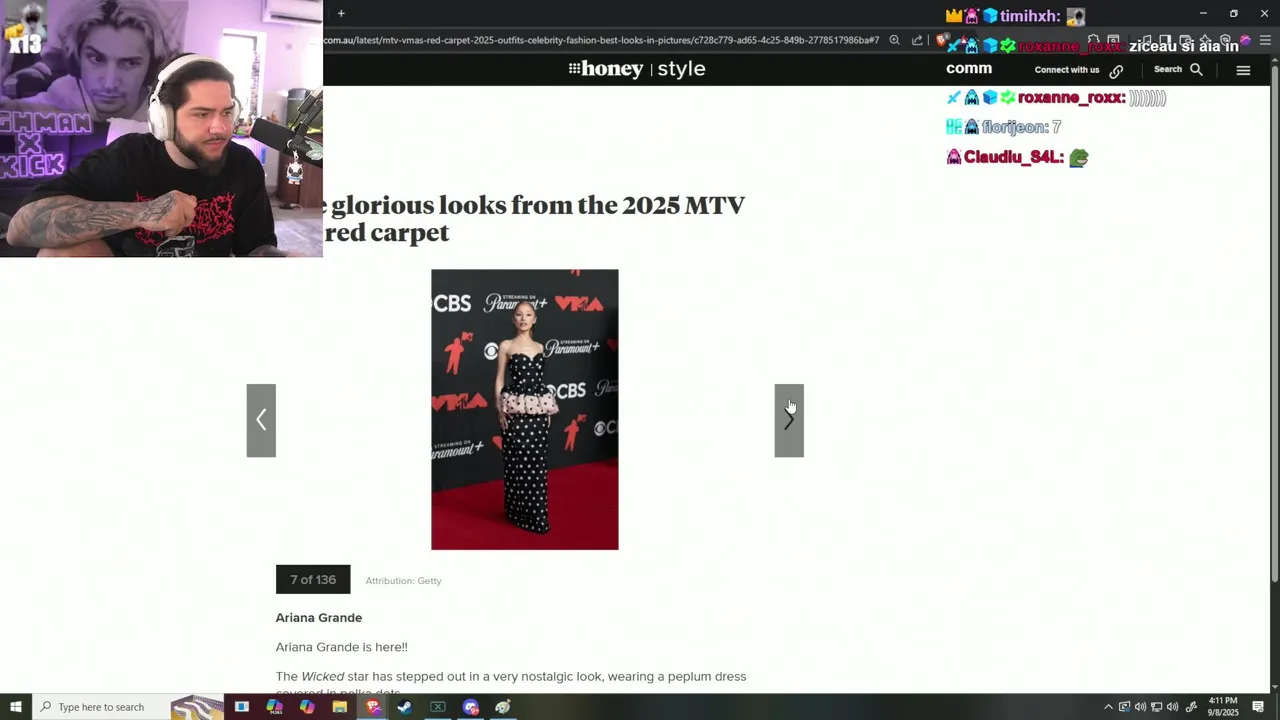The image size is (1280, 720).
Task: Open the hamburger menu on the honey site header
Action: (x=1243, y=70)
